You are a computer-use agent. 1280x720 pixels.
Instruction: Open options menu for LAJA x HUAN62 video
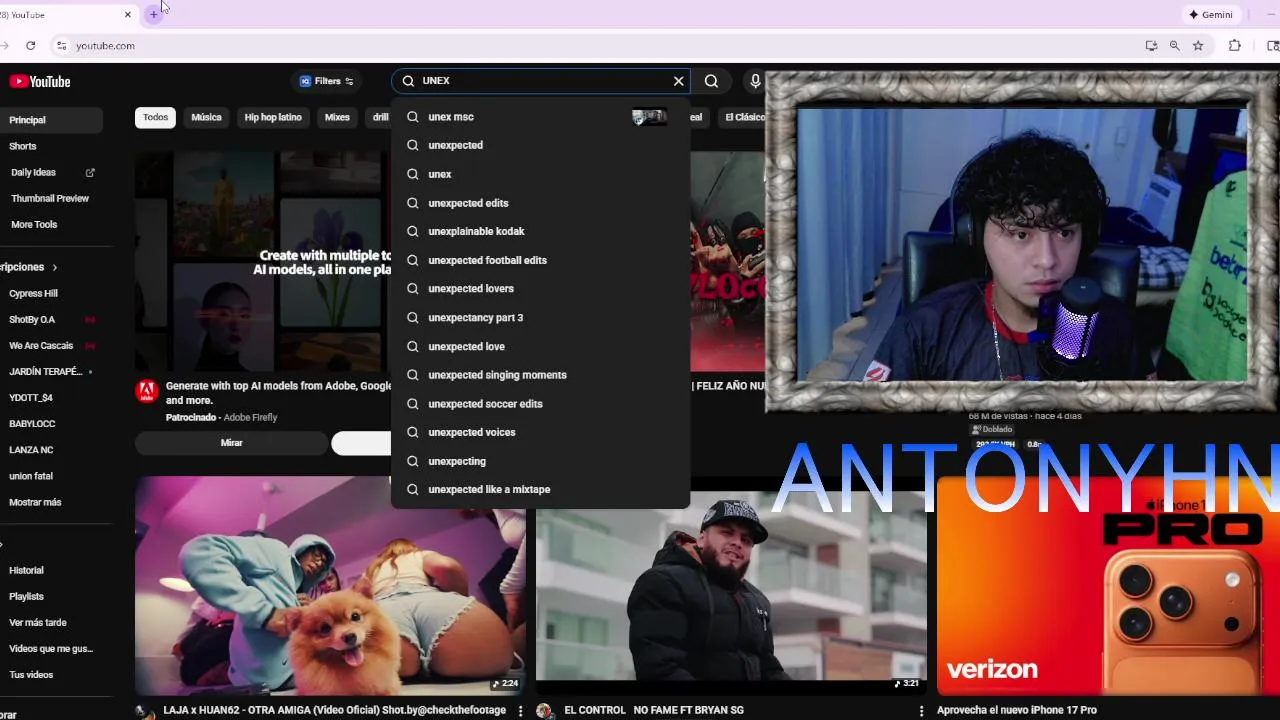520,711
